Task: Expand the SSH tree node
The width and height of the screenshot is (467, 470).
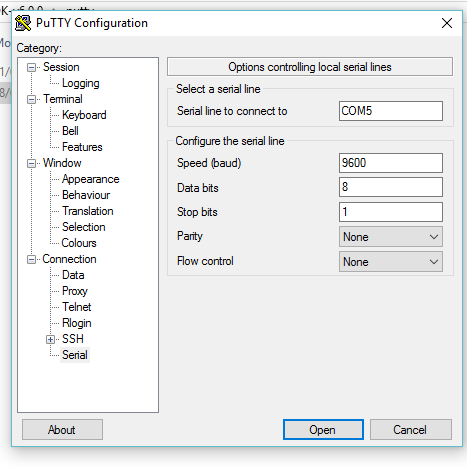Action: pyautogui.click(x=50, y=340)
